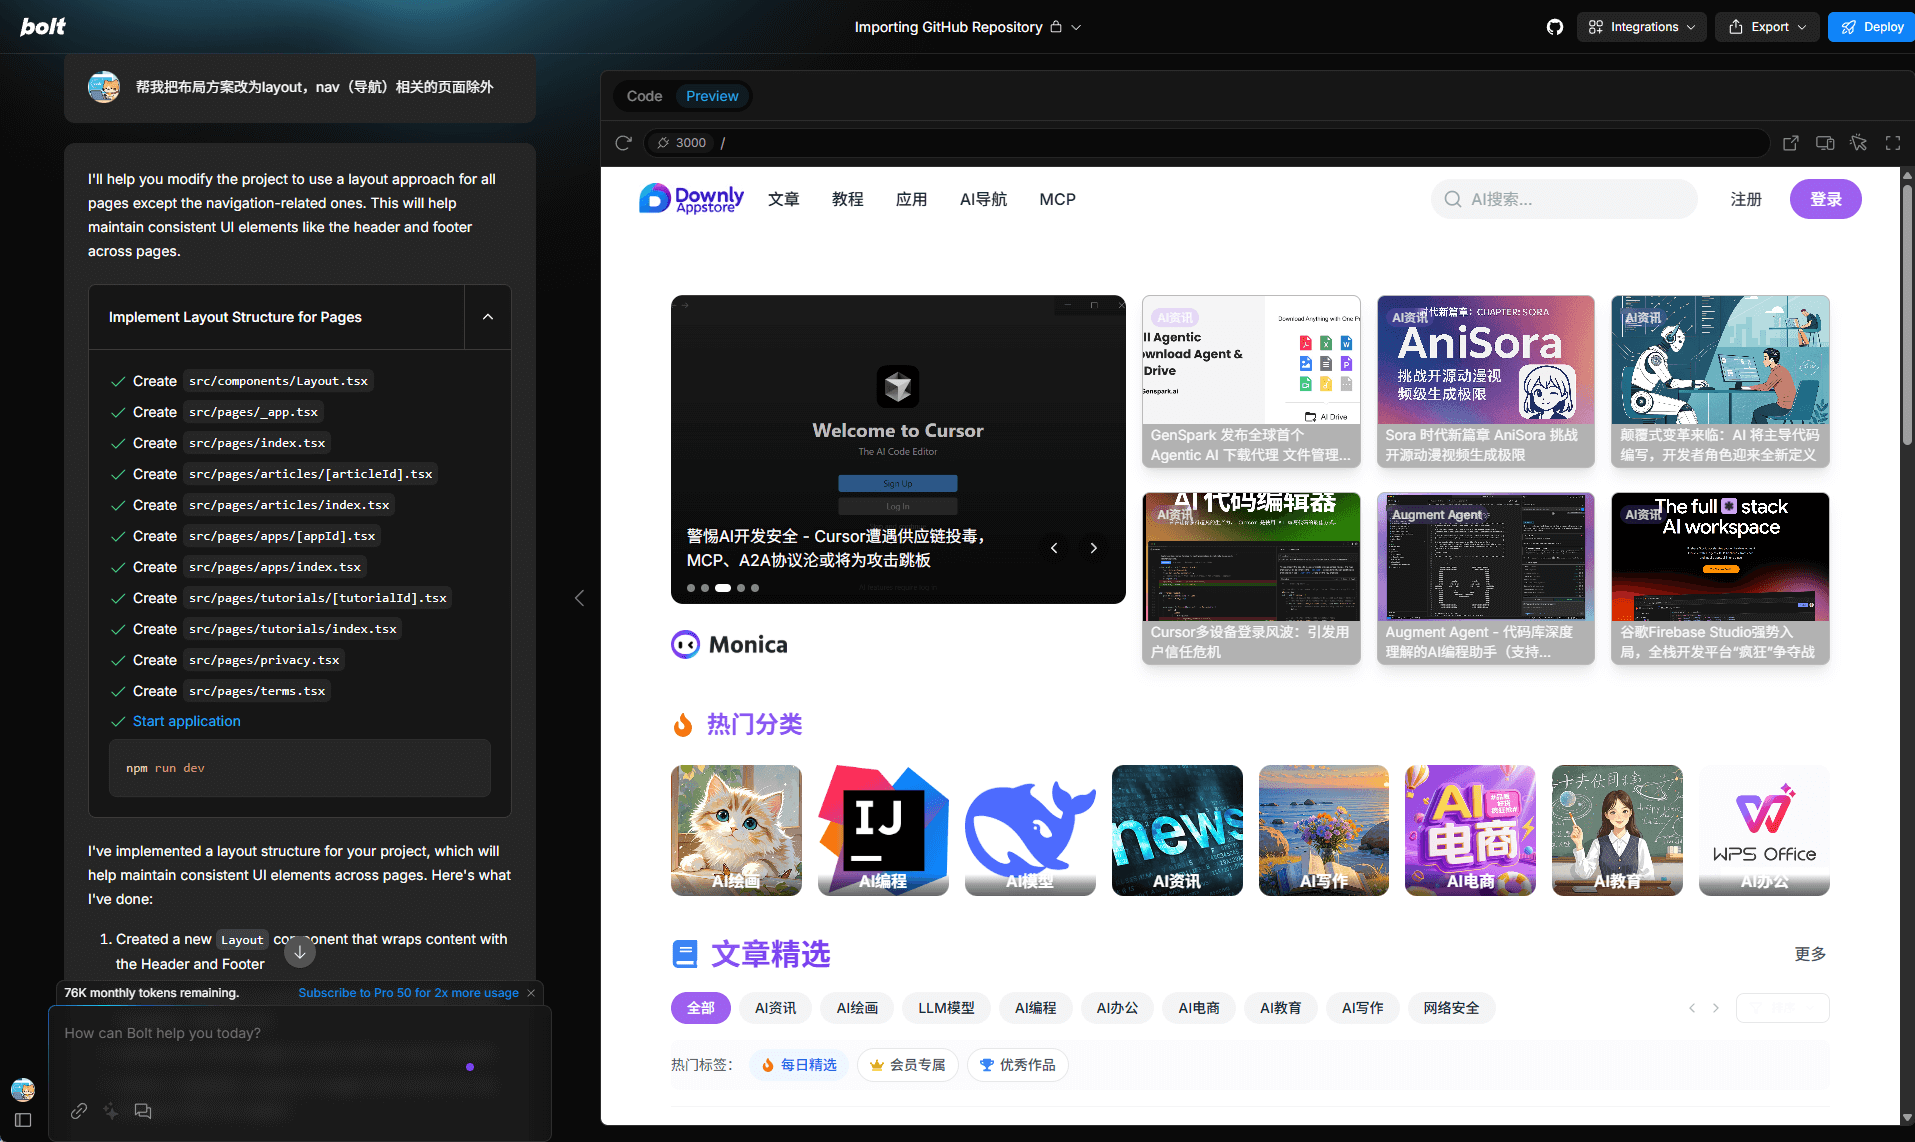1915x1142 pixels.
Task: Open the MCP nav item
Action: (1058, 199)
